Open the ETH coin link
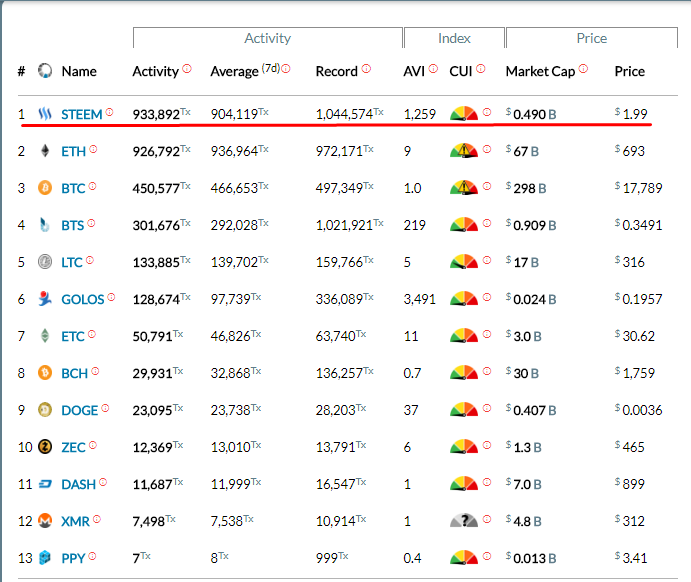 [x=73, y=152]
